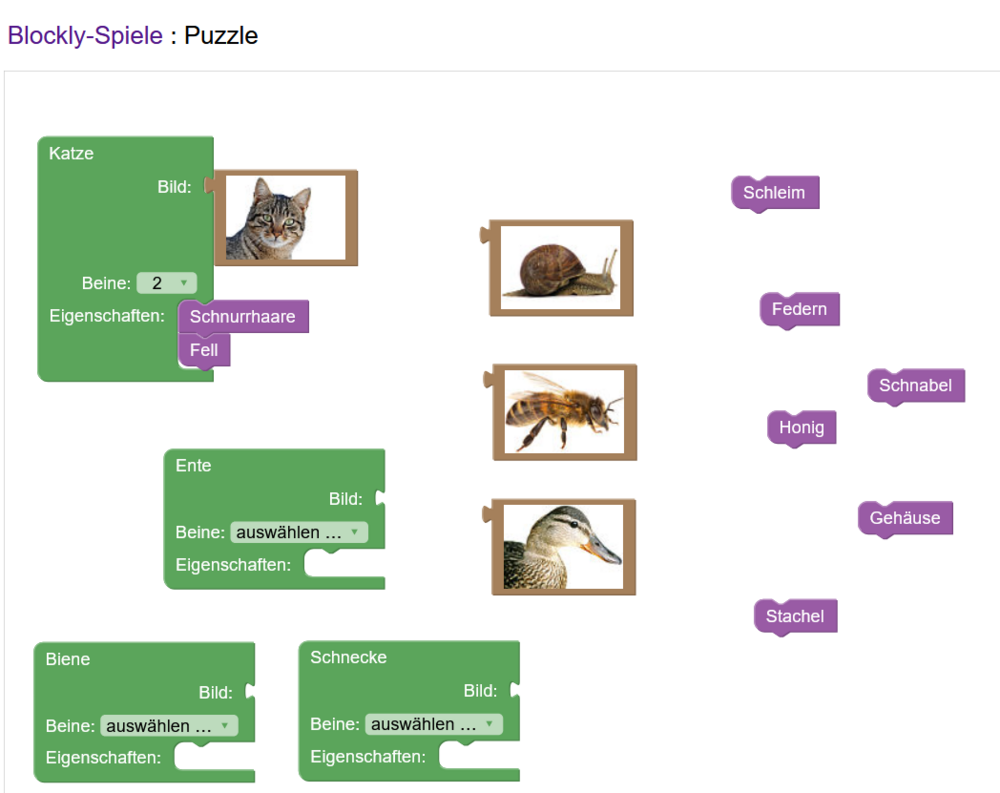Click the cat picture block

(285, 217)
